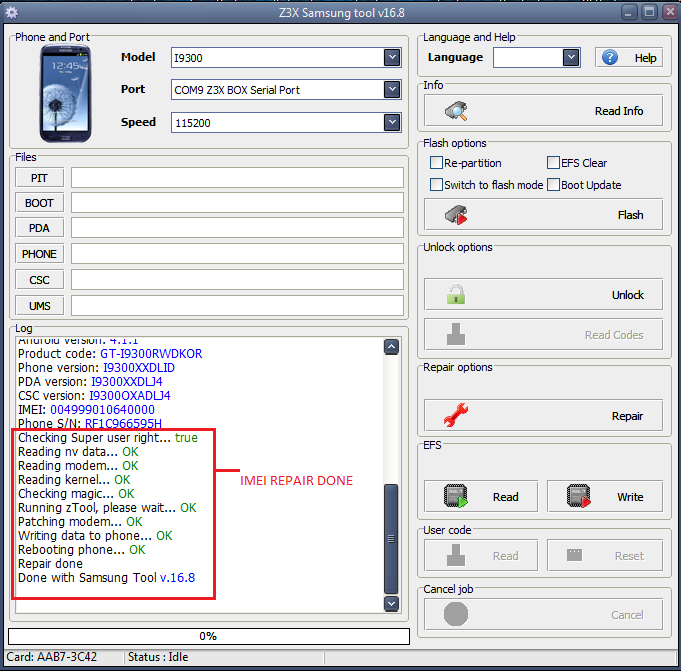
Task: Click the log scrollbar up arrow
Action: [x=391, y=347]
